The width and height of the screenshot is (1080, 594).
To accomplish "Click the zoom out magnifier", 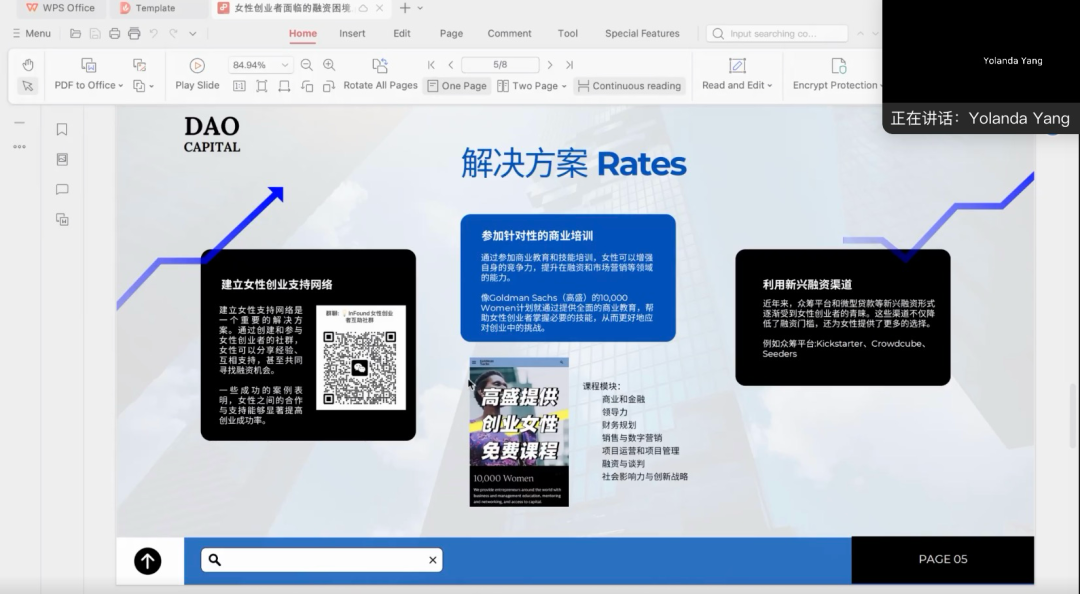I will [x=307, y=65].
